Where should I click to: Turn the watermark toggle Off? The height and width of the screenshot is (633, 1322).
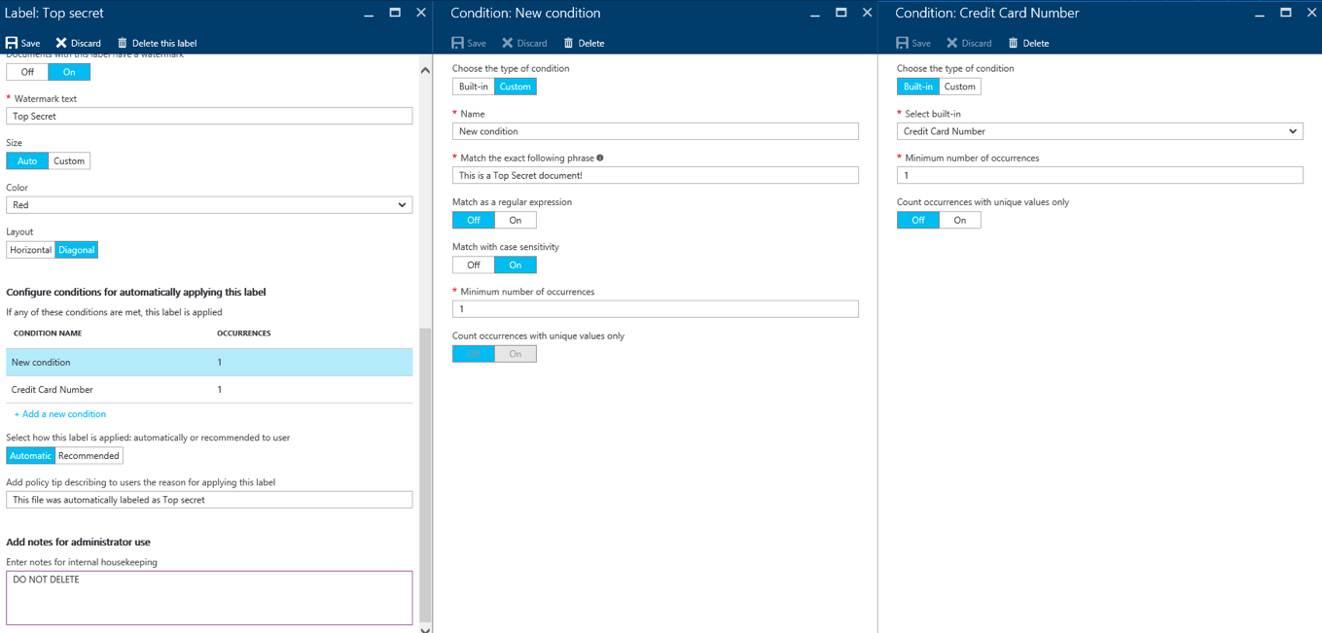(x=27, y=72)
